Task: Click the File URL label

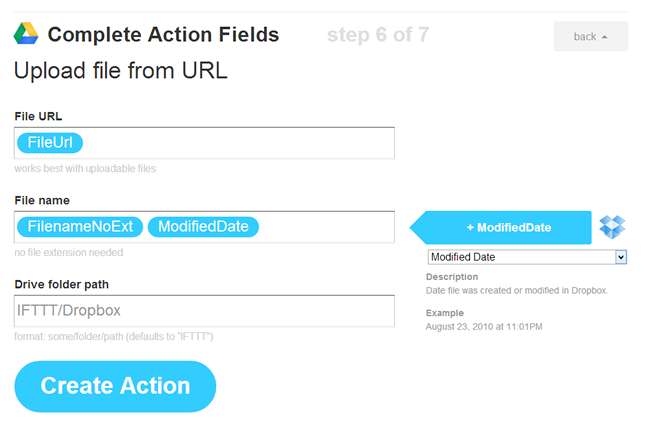Action: coord(38,116)
